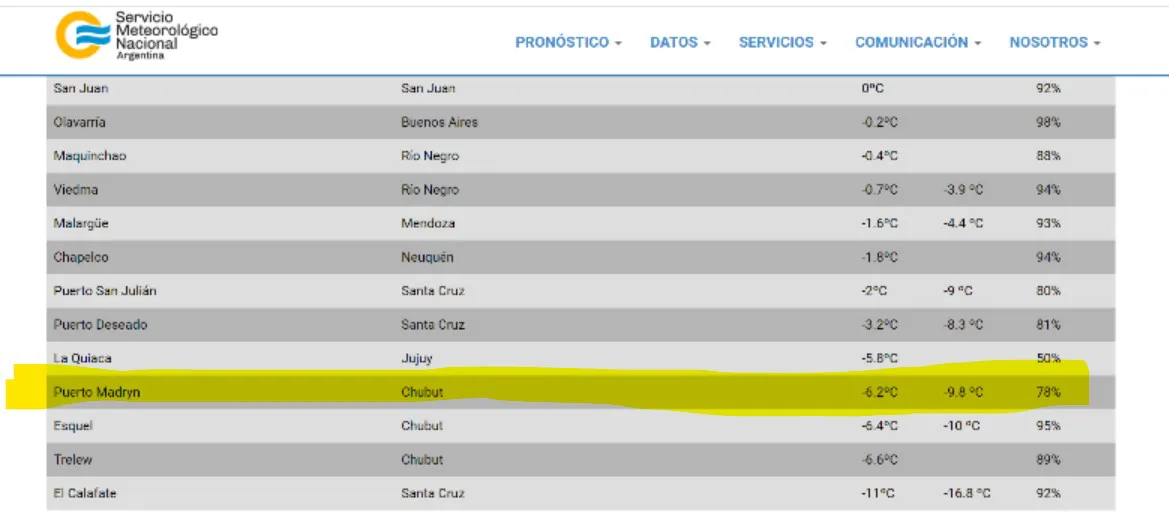Expand the SERVICIOS menu
Image resolution: width=1169 pixels, height=525 pixels.
point(782,43)
